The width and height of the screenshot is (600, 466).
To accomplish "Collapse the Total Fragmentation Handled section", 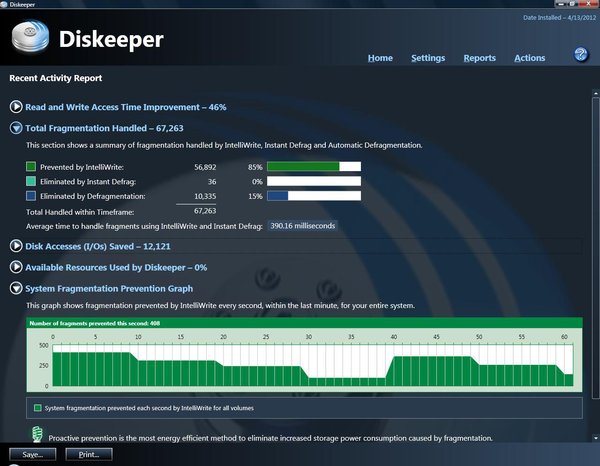I will pos(16,128).
